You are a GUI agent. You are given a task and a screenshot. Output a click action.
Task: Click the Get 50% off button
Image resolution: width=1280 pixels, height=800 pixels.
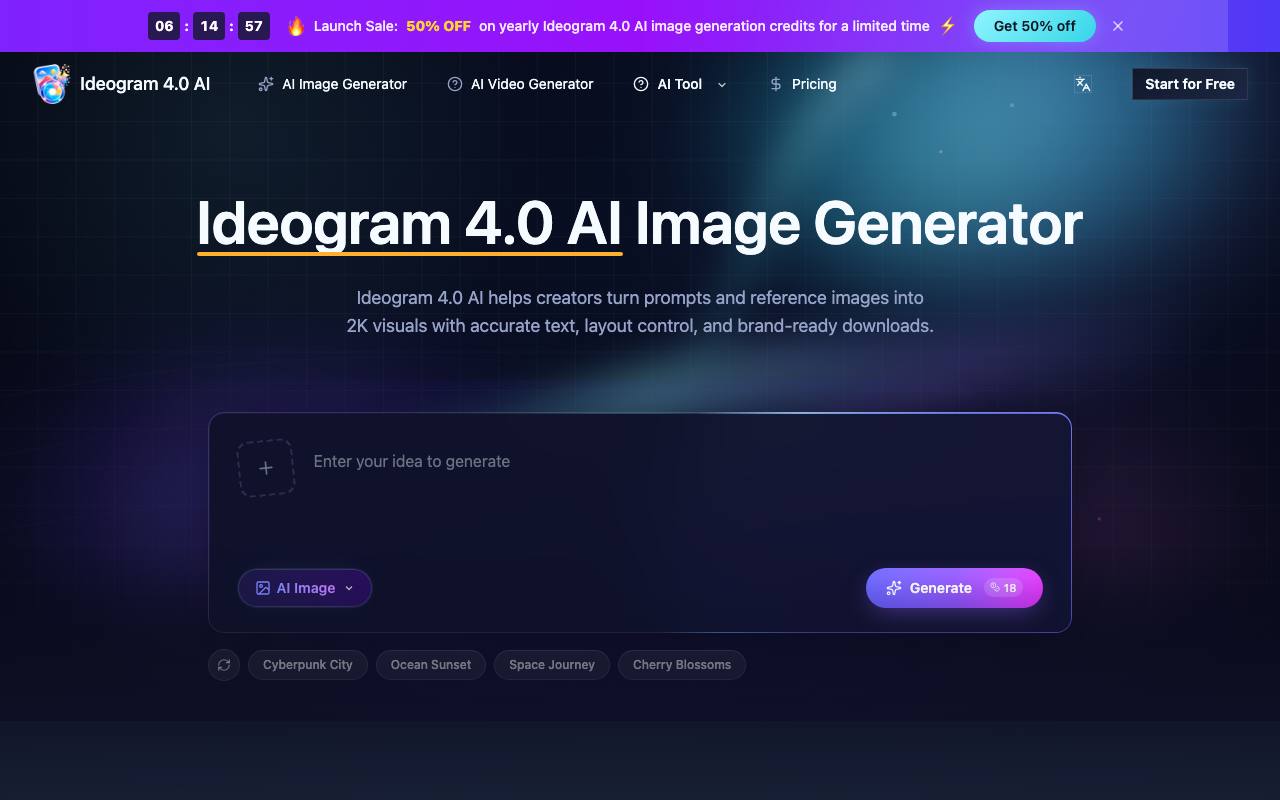[x=1035, y=26]
